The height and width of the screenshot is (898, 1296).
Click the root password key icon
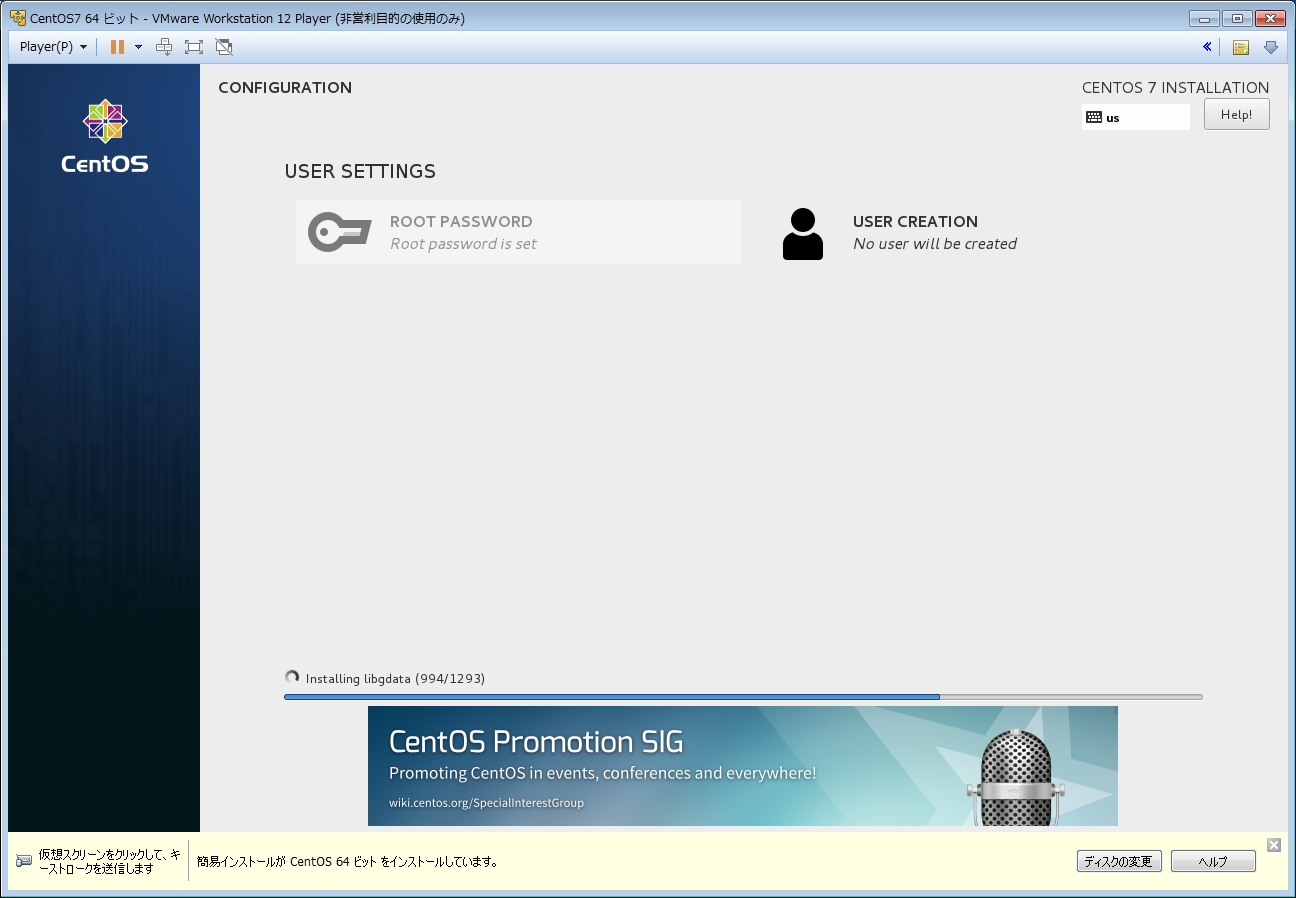click(x=339, y=232)
